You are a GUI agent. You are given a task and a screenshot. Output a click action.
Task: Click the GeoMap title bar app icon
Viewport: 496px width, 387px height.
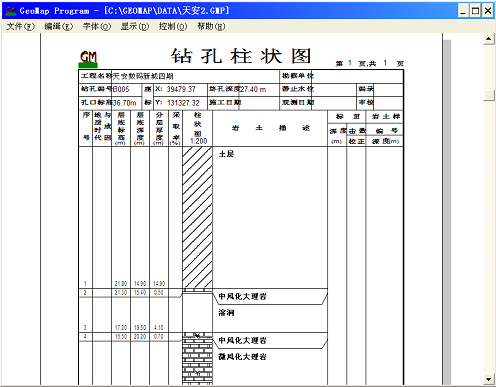10,11
